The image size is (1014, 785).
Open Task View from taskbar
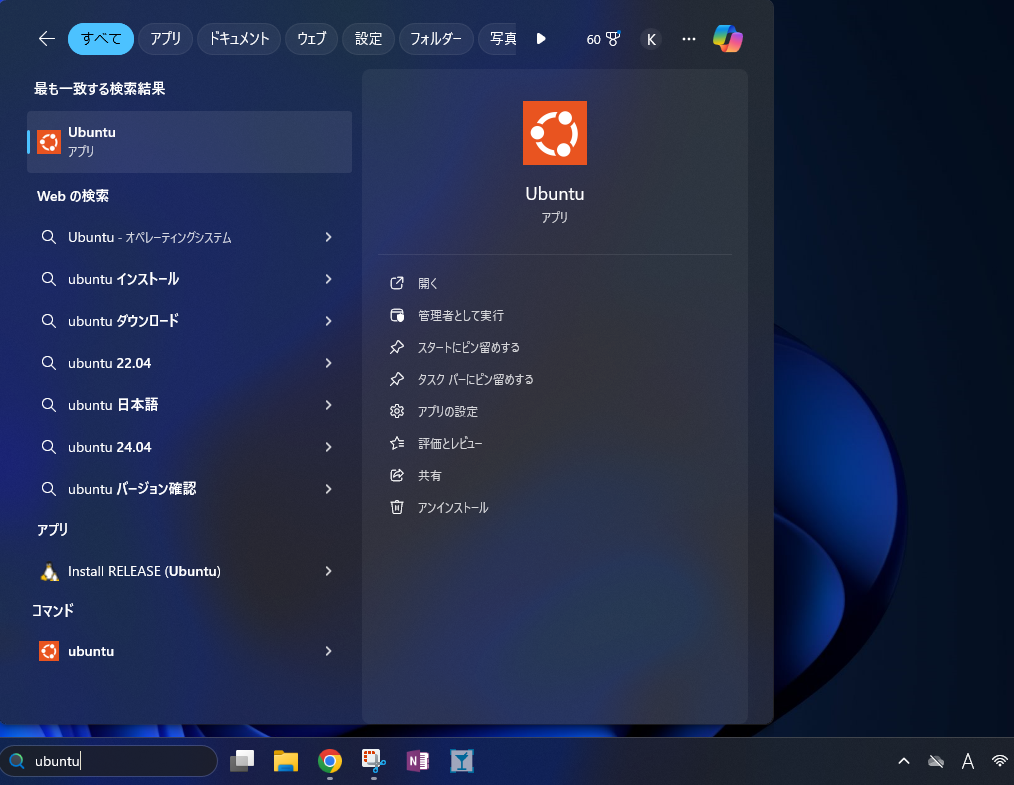pos(242,761)
